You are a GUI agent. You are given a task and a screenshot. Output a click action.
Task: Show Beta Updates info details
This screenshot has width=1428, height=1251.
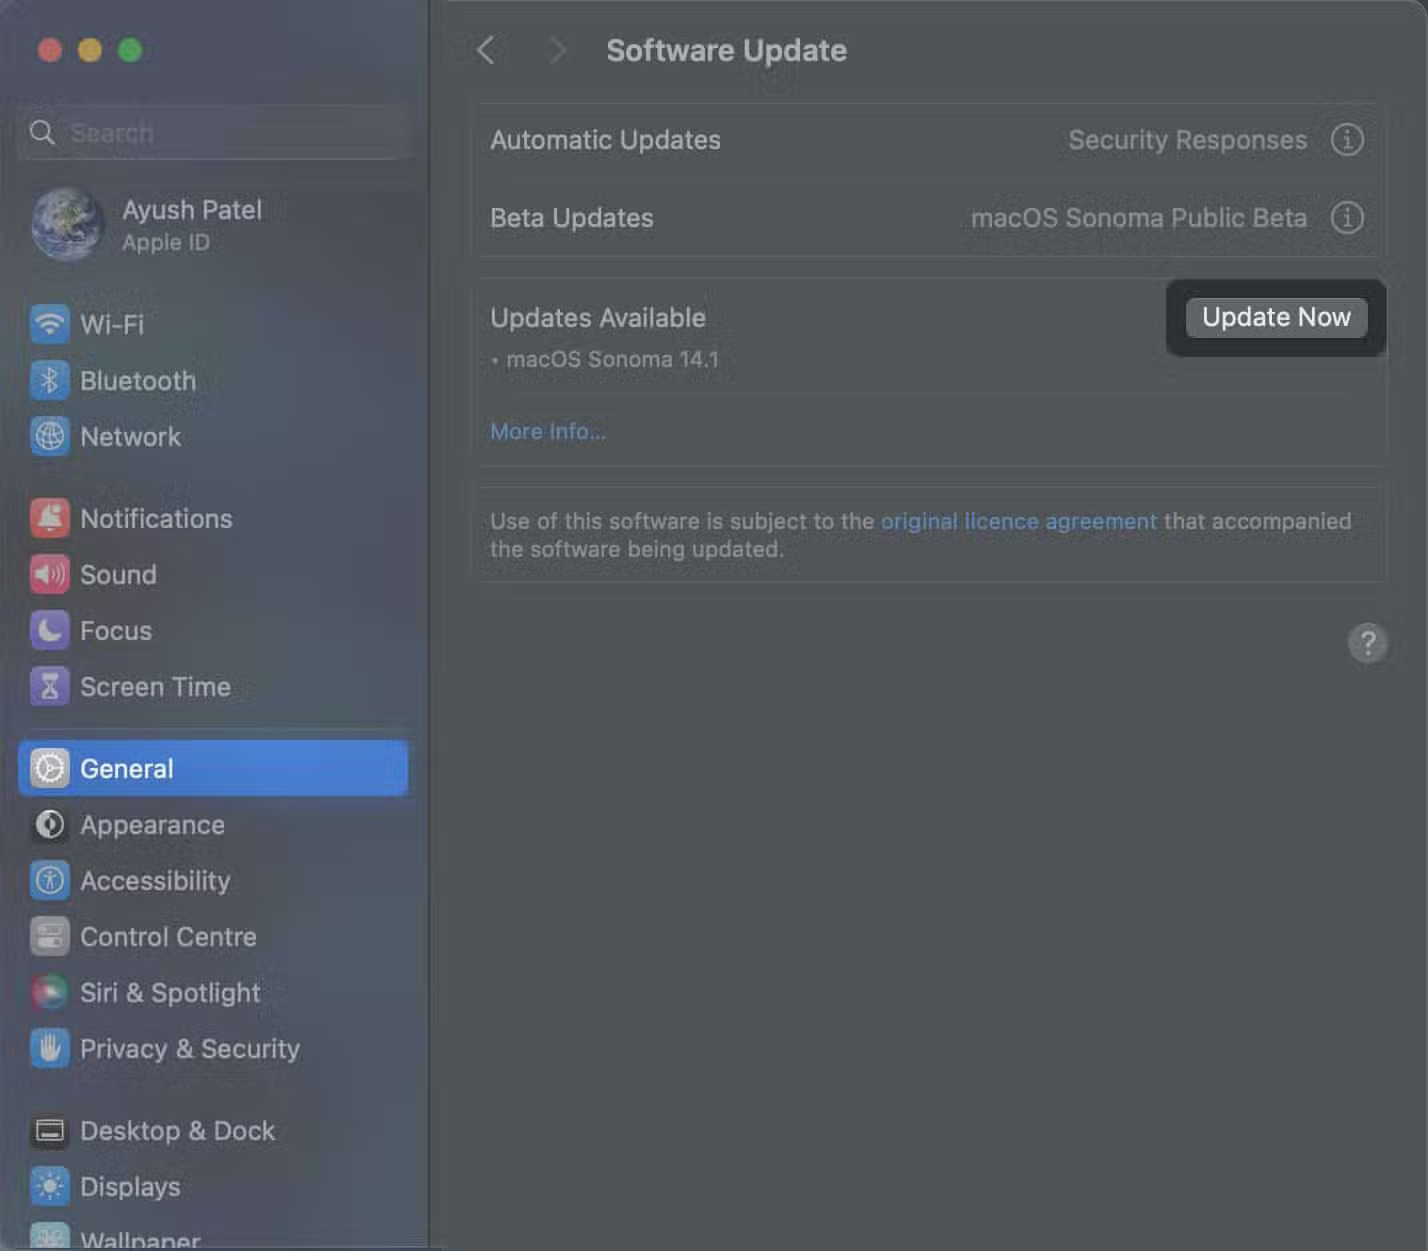click(x=1346, y=218)
